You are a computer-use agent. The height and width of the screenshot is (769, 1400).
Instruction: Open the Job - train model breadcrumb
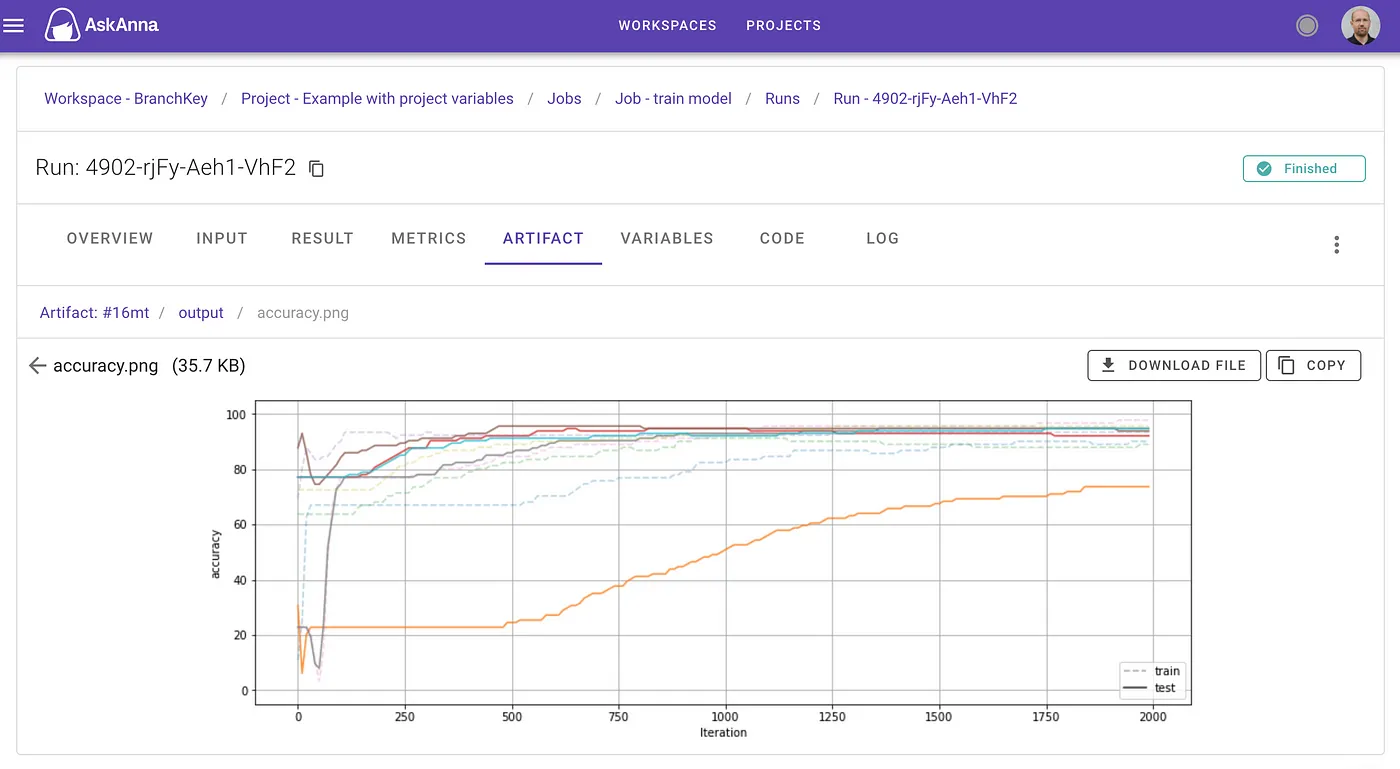coord(673,99)
